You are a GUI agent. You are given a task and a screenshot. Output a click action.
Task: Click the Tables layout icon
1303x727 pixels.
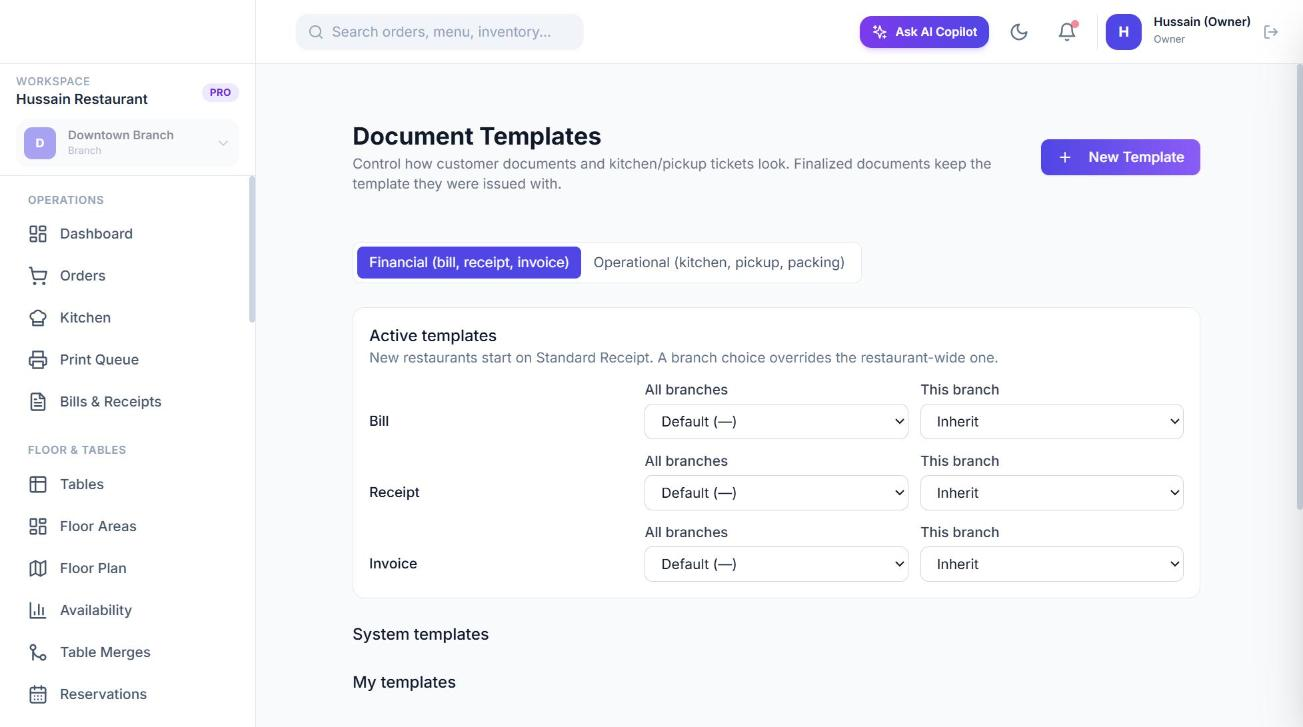click(38, 484)
